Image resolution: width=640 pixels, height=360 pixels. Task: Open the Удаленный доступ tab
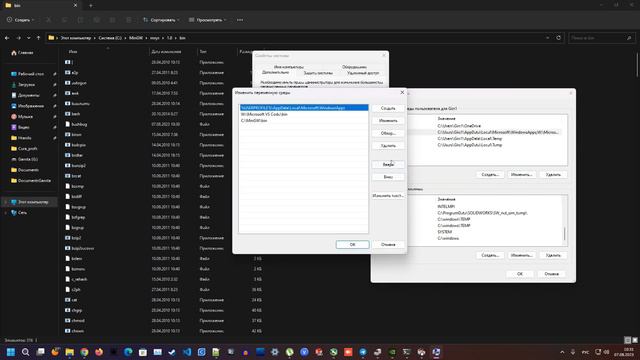coord(363,73)
